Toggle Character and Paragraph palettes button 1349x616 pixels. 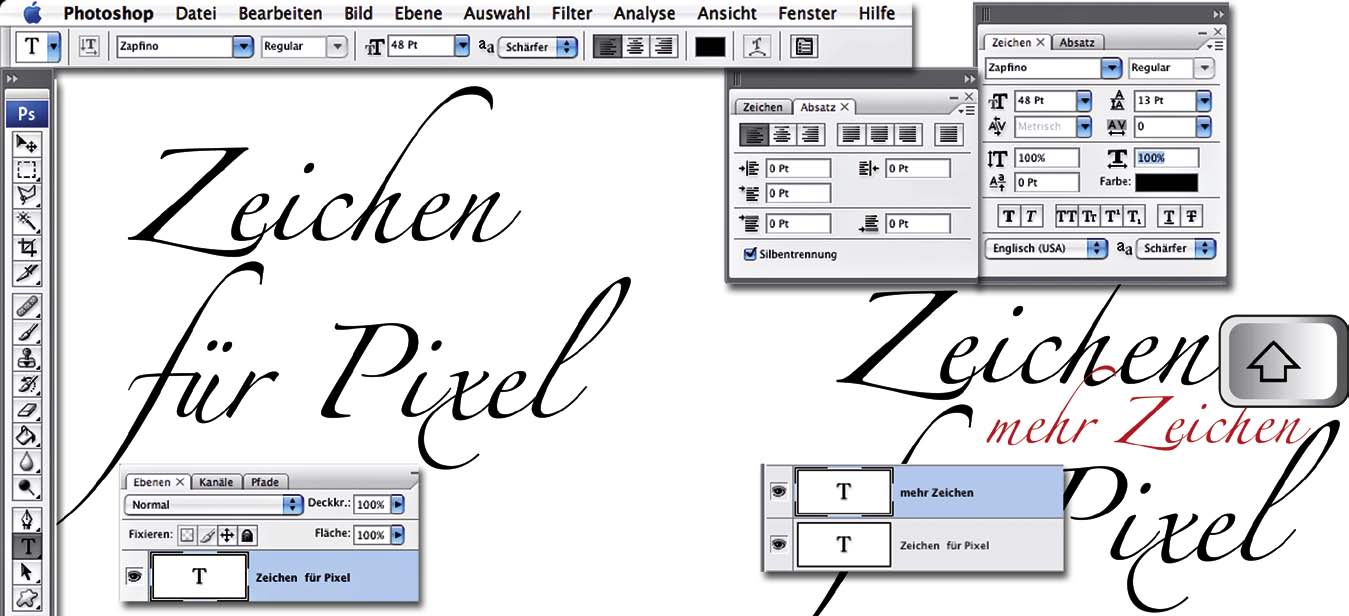point(803,47)
